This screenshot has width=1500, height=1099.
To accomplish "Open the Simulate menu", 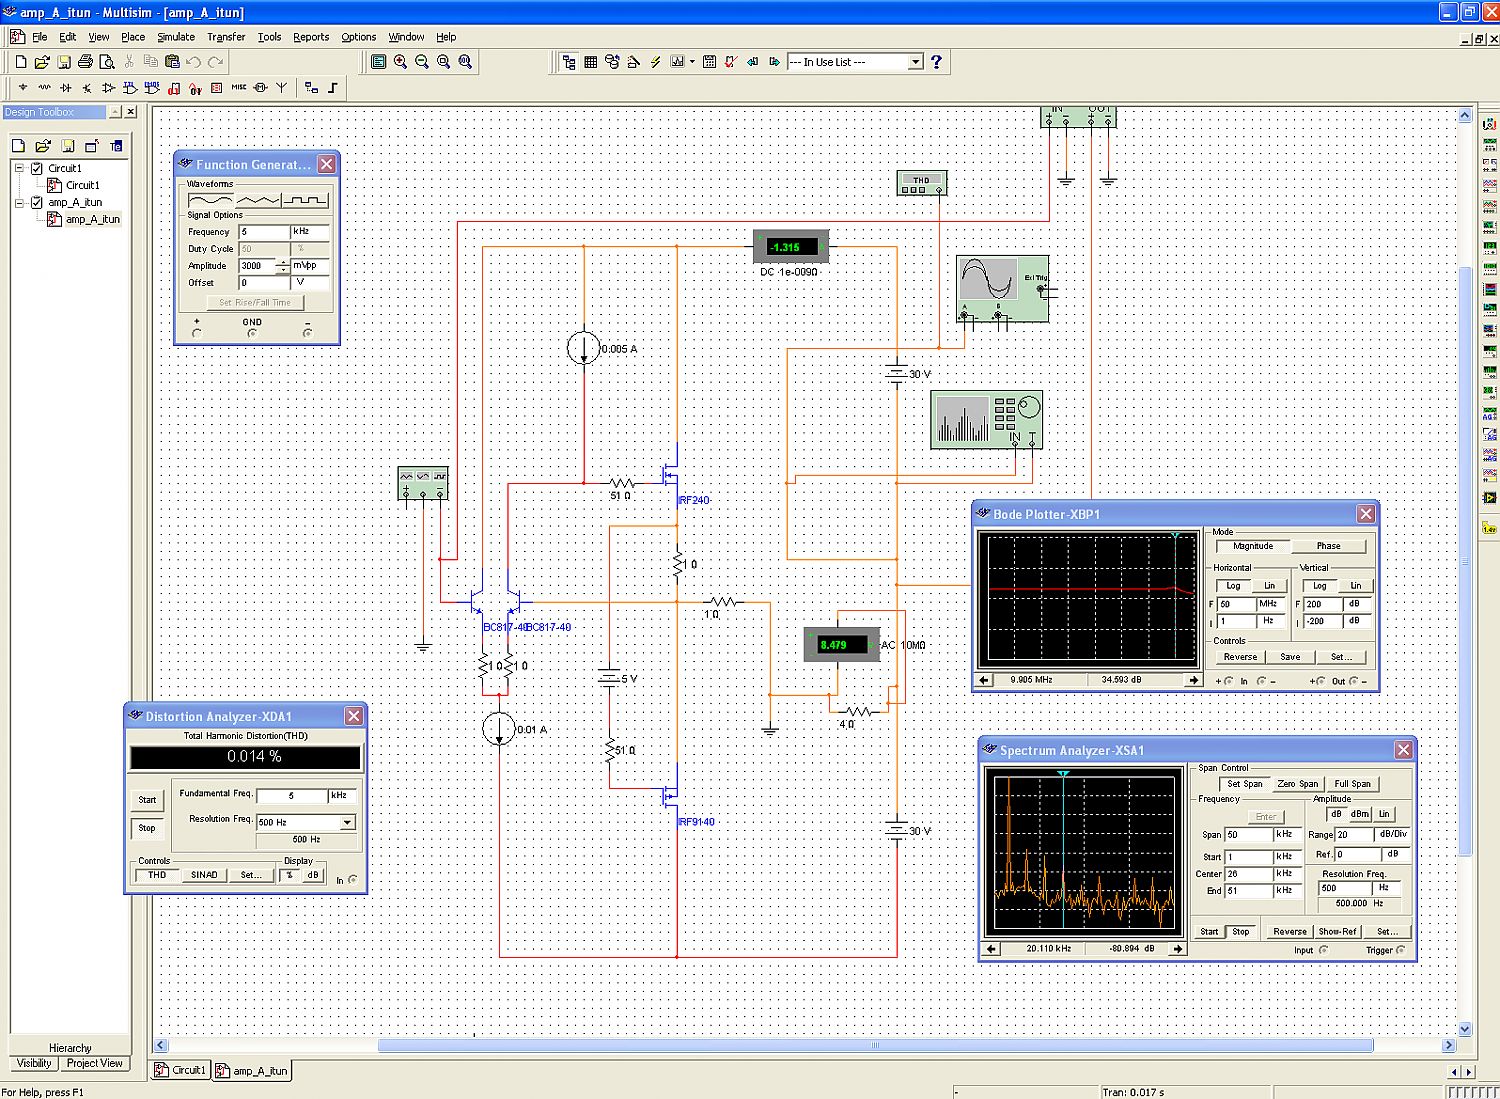I will (176, 37).
